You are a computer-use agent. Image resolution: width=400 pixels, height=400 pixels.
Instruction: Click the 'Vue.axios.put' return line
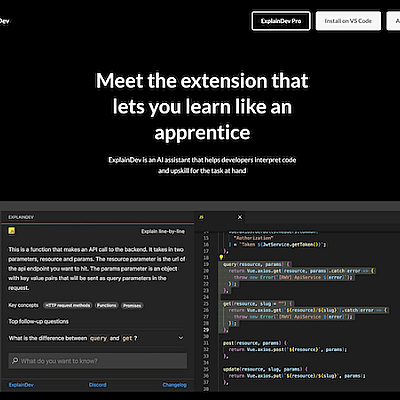click(x=297, y=376)
